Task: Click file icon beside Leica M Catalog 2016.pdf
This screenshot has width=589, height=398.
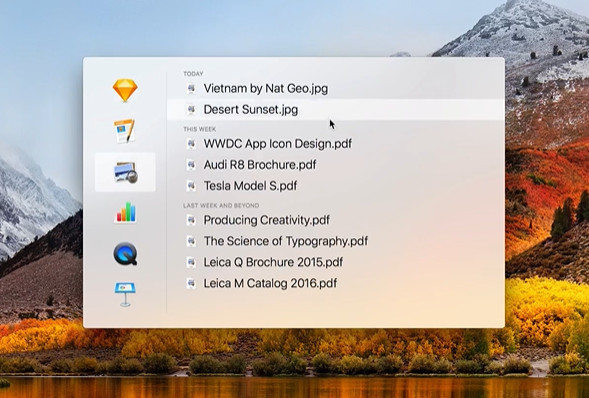Action: click(x=191, y=283)
